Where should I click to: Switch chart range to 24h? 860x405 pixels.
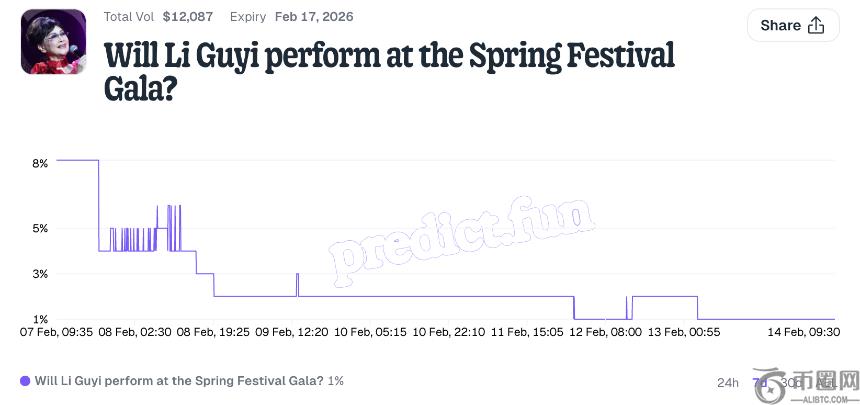coord(728,382)
